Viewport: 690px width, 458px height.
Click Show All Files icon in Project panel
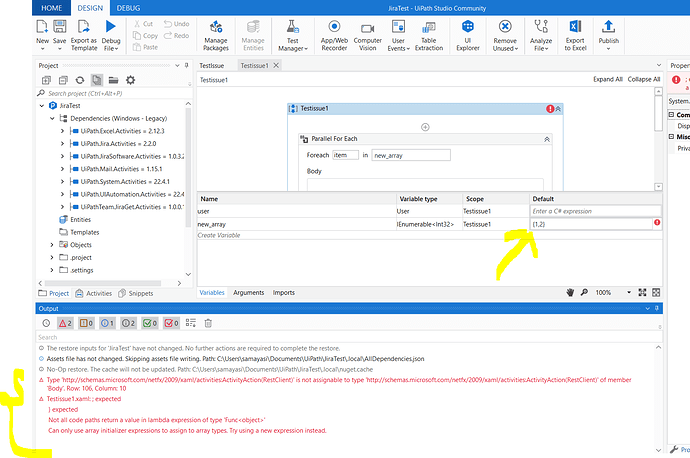click(x=97, y=80)
